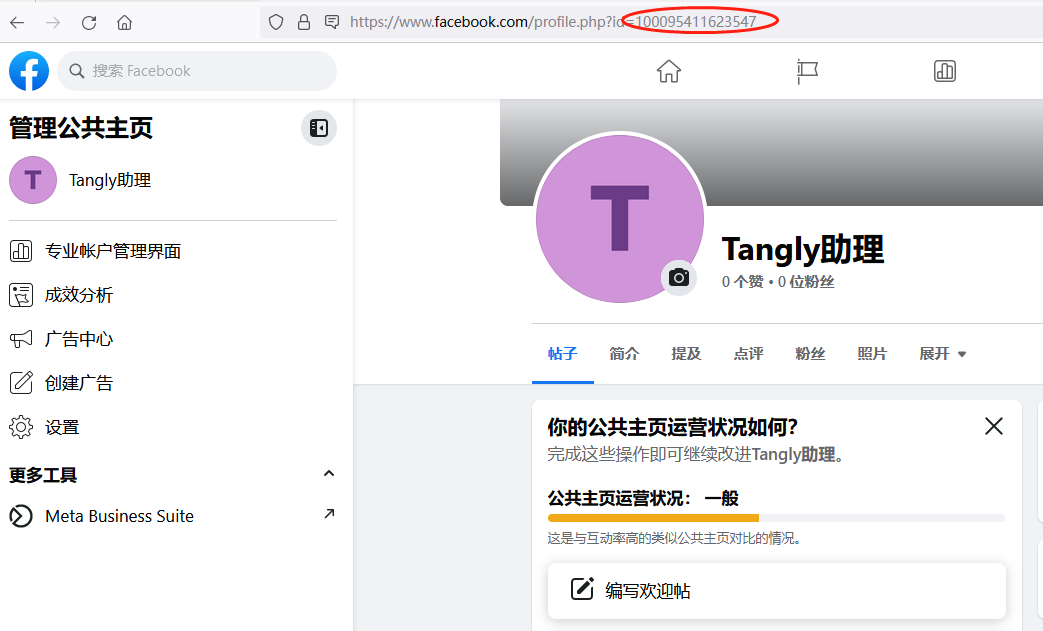Switch to the 帖子 tab
Viewport: 1043px width, 631px height.
(563, 354)
